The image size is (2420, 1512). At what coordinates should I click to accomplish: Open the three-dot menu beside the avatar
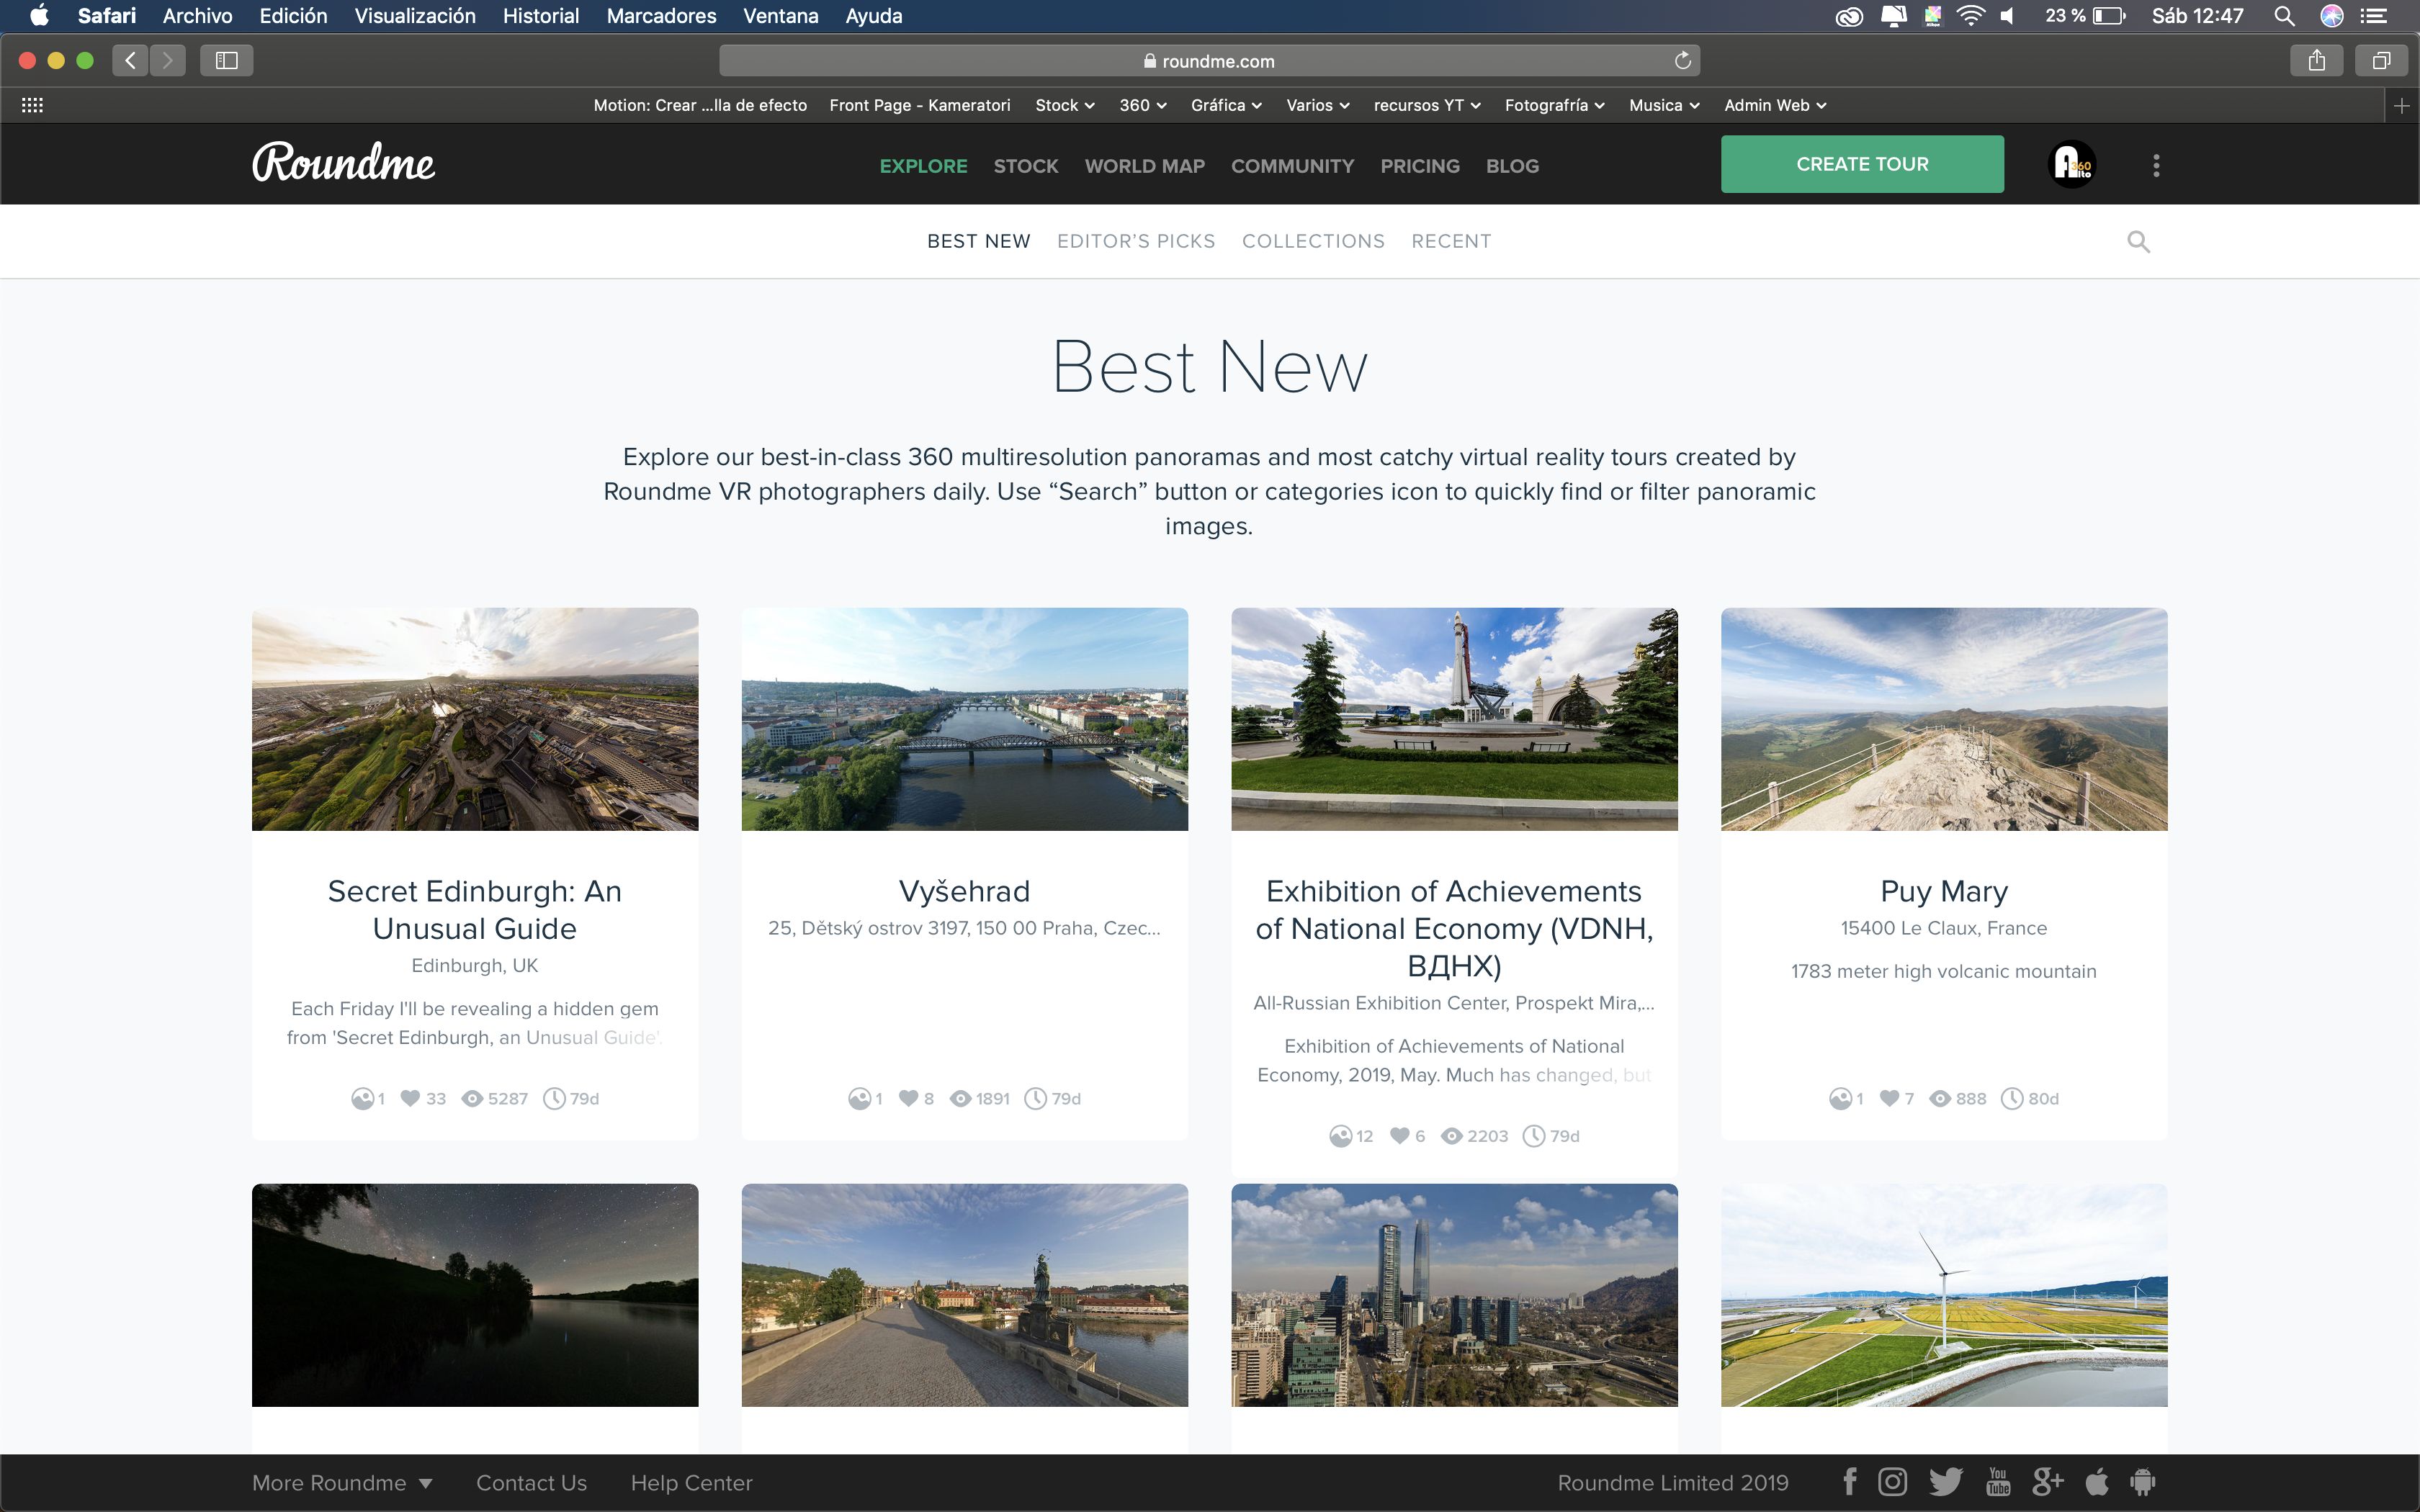2156,165
